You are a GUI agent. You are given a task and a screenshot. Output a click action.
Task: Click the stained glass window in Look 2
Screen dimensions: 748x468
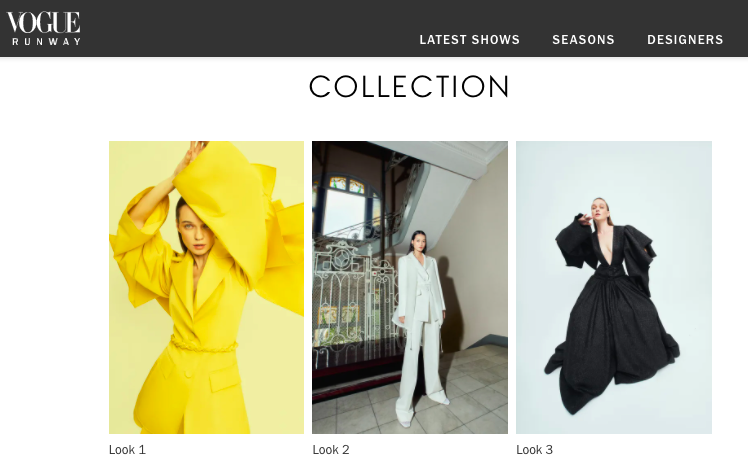pos(347,184)
